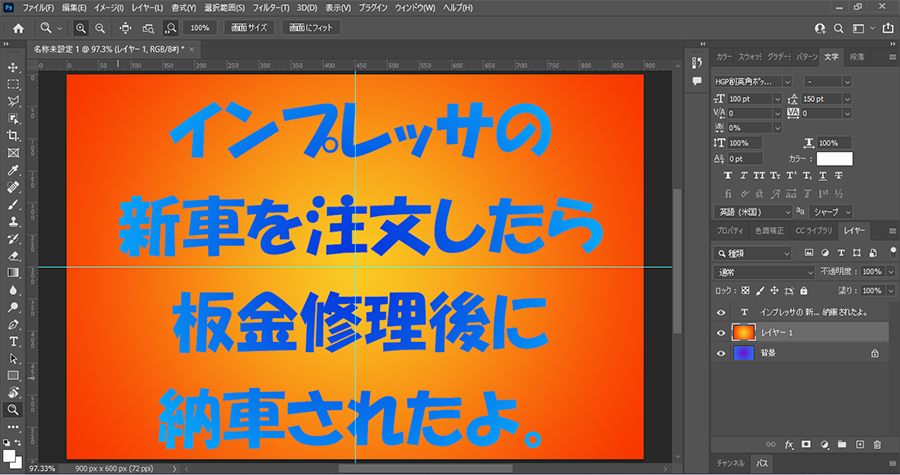Choose the Horizontal Type tool in the toolbar
The width and height of the screenshot is (900, 475).
click(x=13, y=341)
